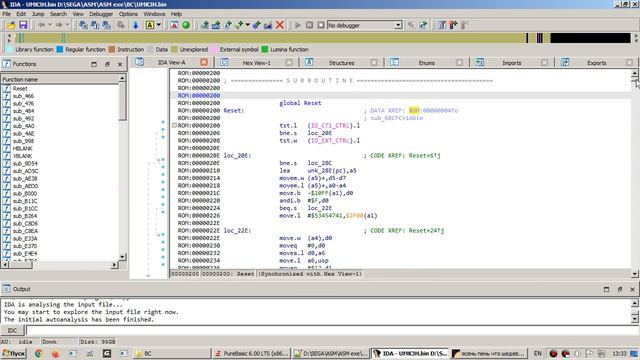
Task: Open the No debugger combo box
Action: (x=365, y=25)
